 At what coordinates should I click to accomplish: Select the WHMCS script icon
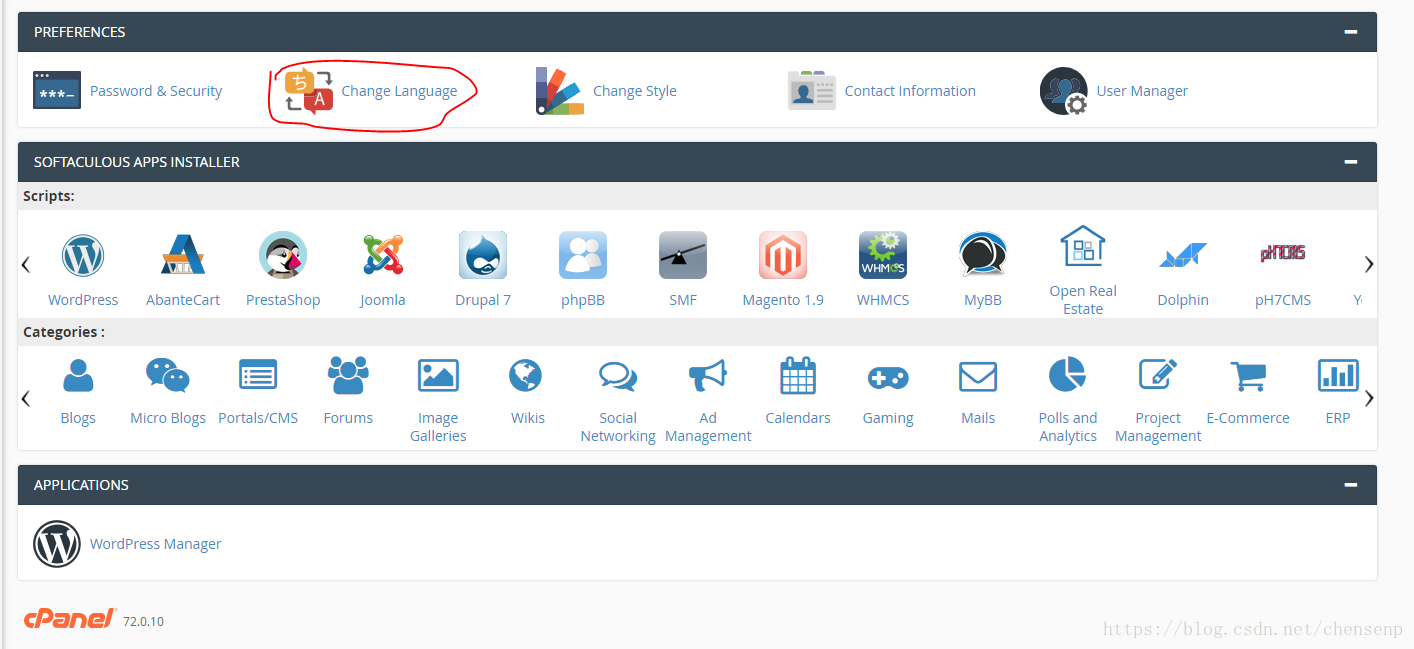click(883, 256)
